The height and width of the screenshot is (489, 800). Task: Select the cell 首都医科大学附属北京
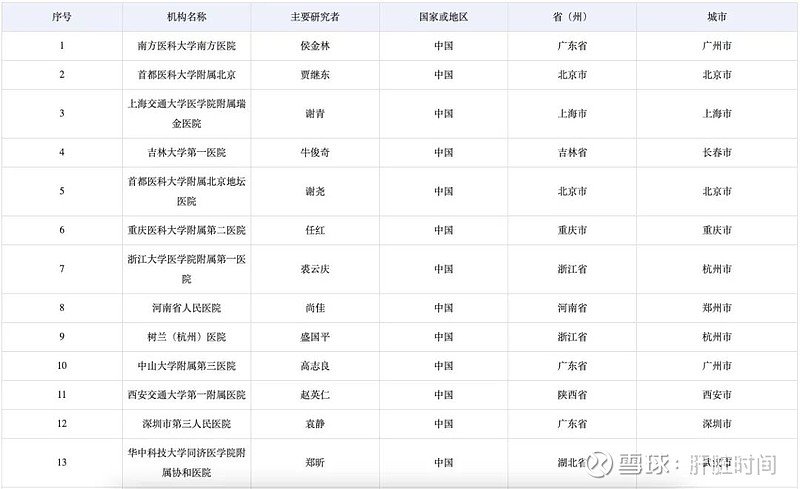click(x=187, y=75)
